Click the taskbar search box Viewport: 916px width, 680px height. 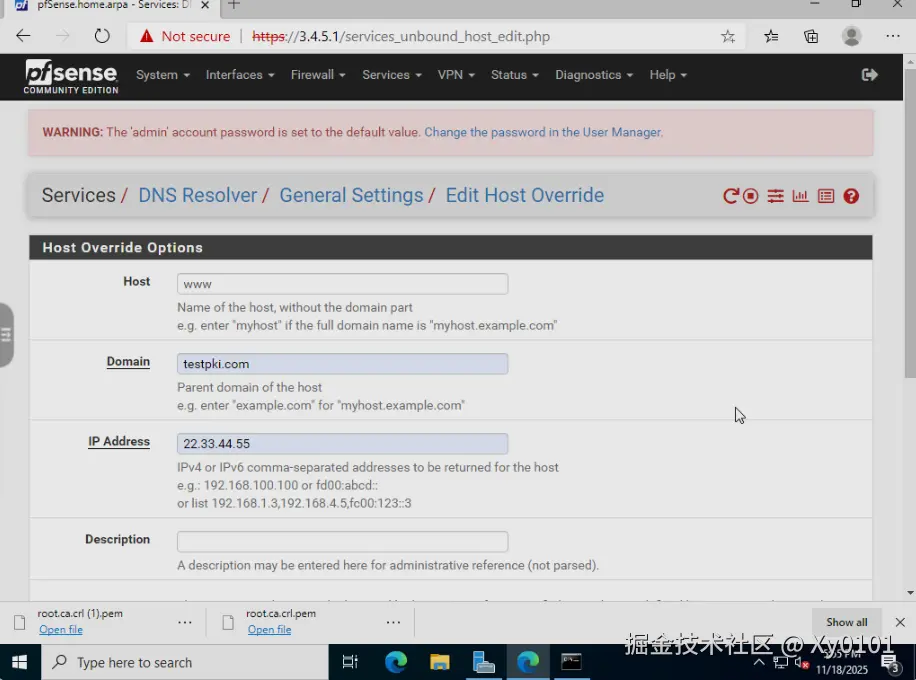(x=185, y=662)
